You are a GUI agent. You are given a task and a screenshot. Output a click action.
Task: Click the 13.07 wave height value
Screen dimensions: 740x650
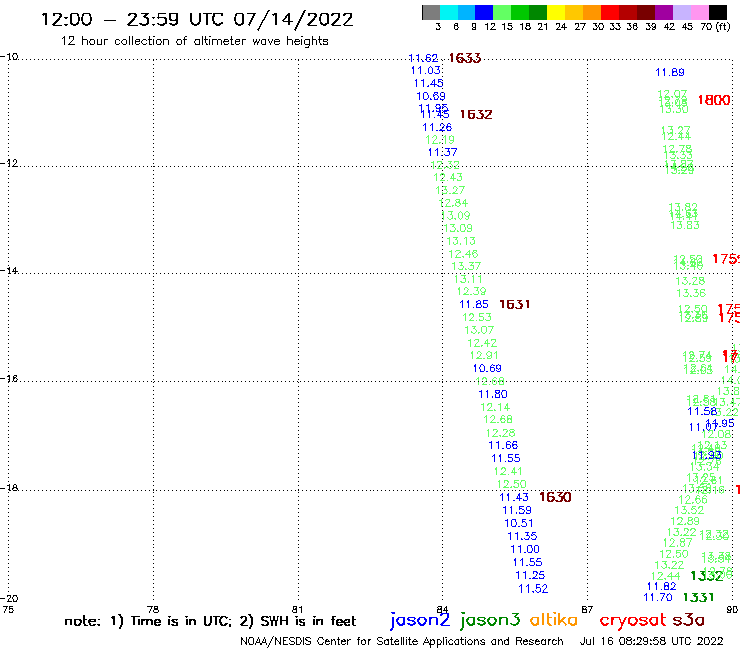click(479, 330)
